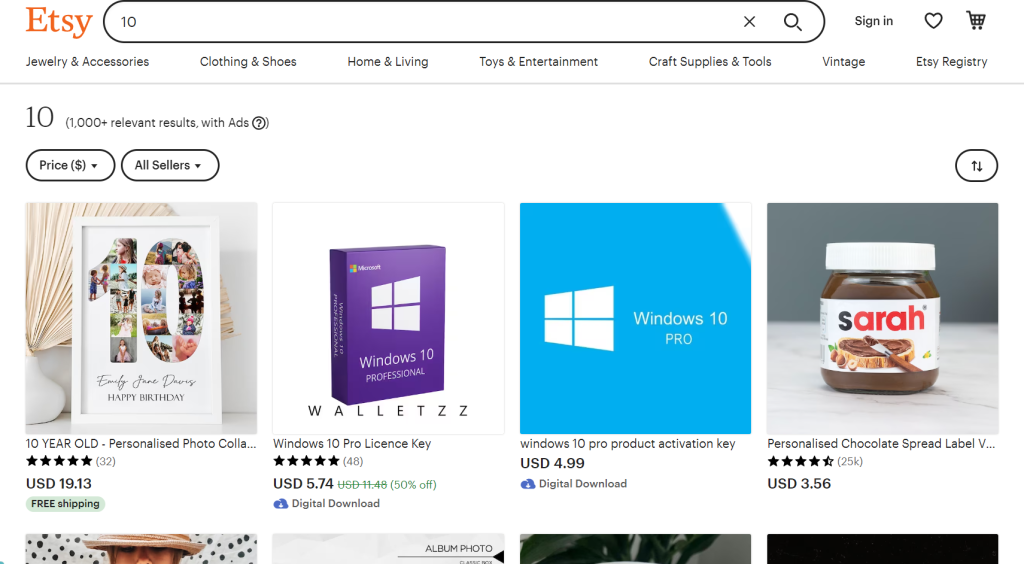Open the shopping cart icon
1024x564 pixels.
(x=976, y=21)
